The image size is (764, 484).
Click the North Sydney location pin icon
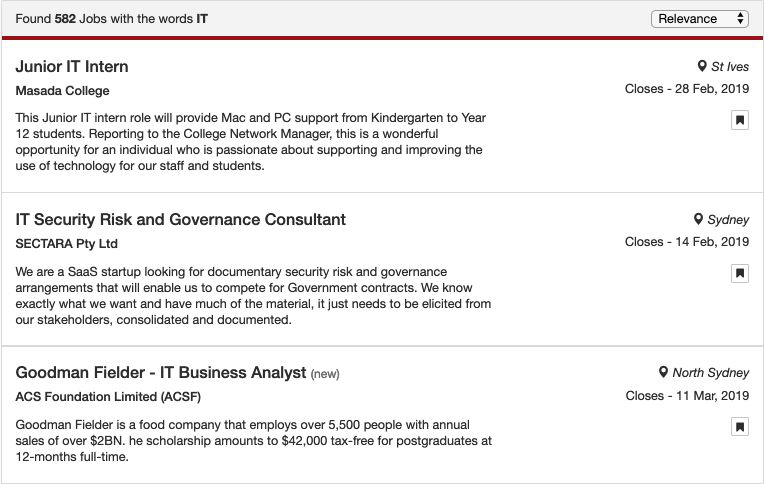pyautogui.click(x=663, y=372)
